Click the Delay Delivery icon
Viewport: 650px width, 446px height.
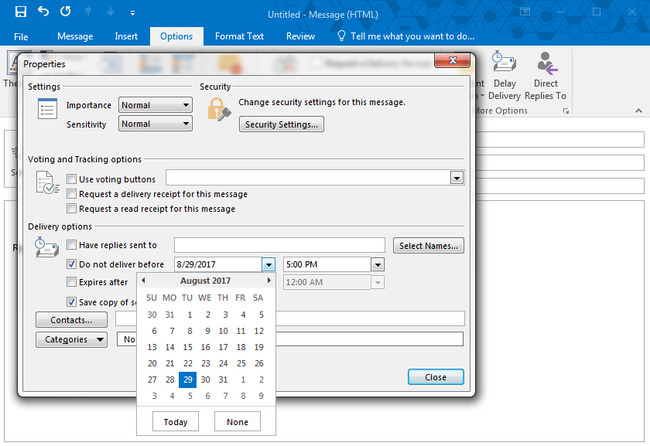tap(504, 62)
